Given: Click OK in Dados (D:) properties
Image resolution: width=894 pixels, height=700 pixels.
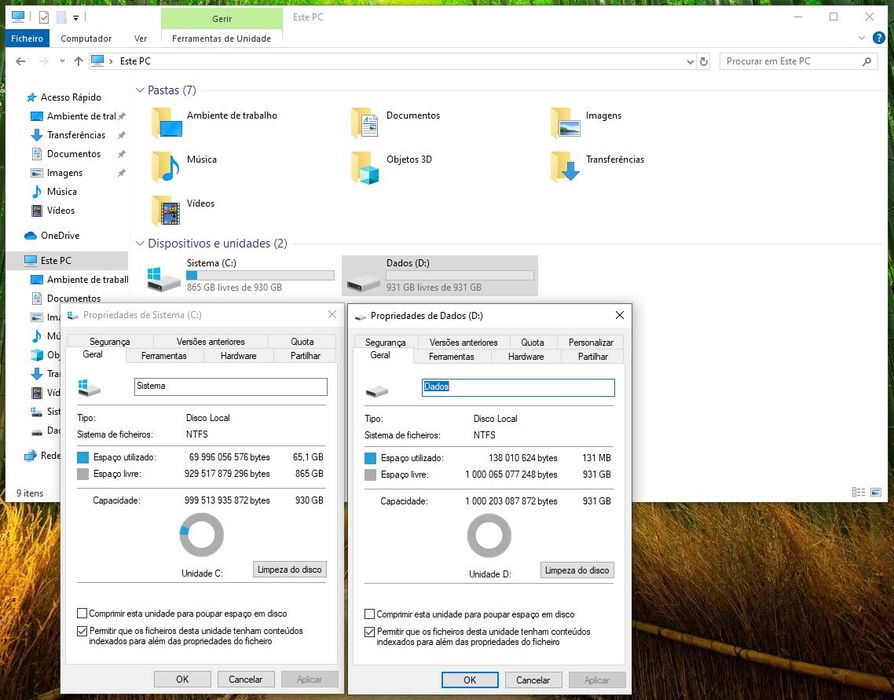Looking at the screenshot, I should click(470, 680).
